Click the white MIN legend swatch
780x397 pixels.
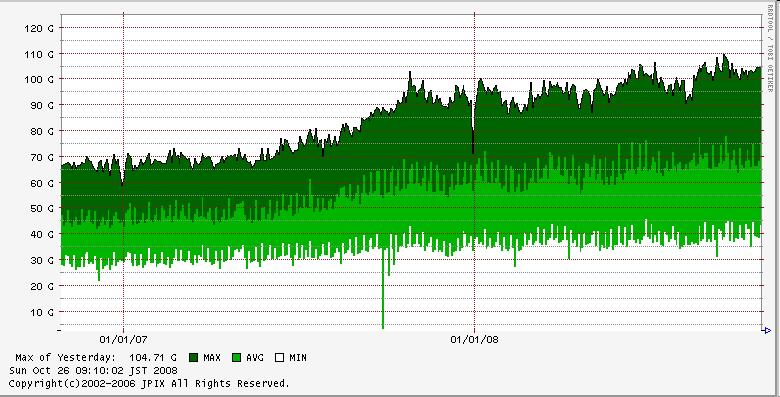click(280, 357)
